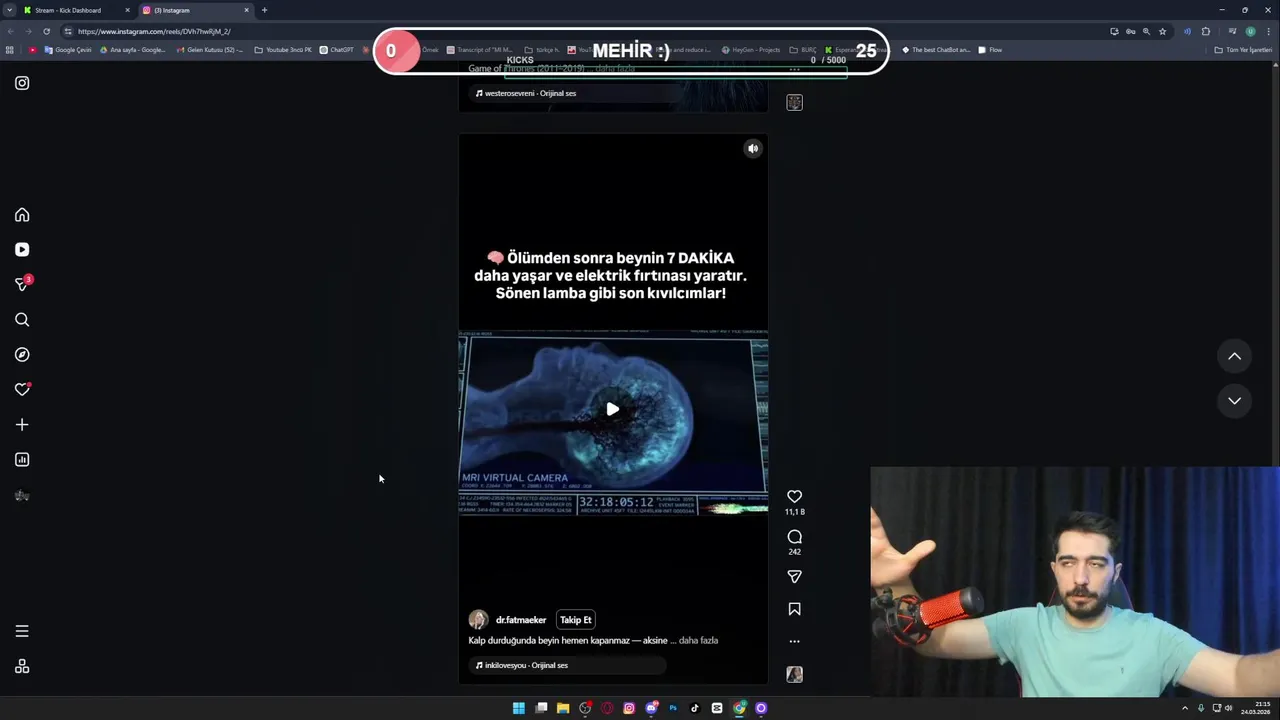The width and height of the screenshot is (1280, 720).
Task: Go to the previous reel with up chevron
Action: tap(1235, 356)
